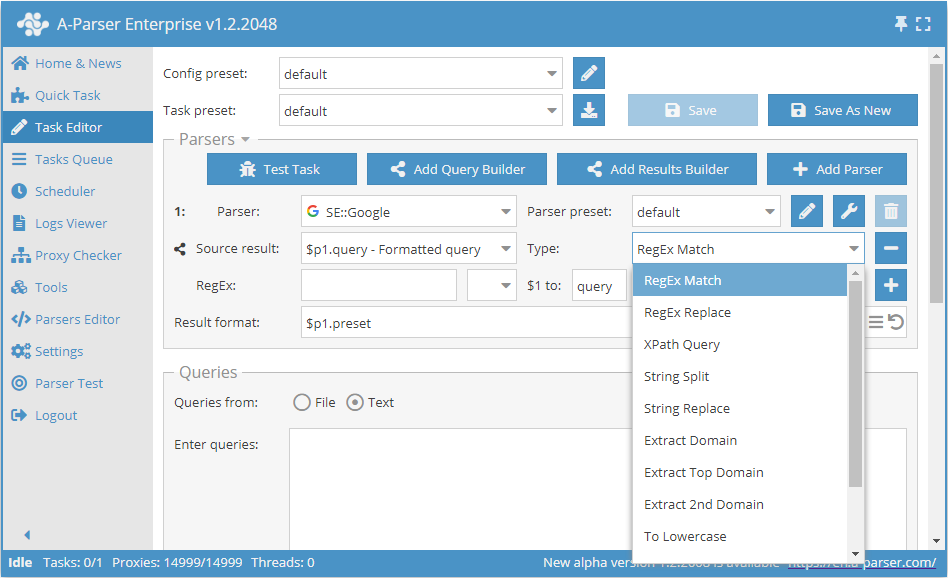Viewport: 948px width, 578px height.
Task: Click the plus button below the minus
Action: (891, 285)
